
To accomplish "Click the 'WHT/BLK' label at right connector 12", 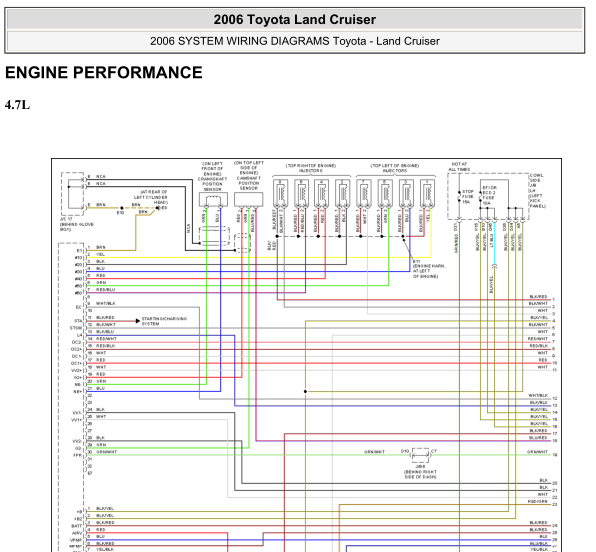I will pyautogui.click(x=538, y=396).
